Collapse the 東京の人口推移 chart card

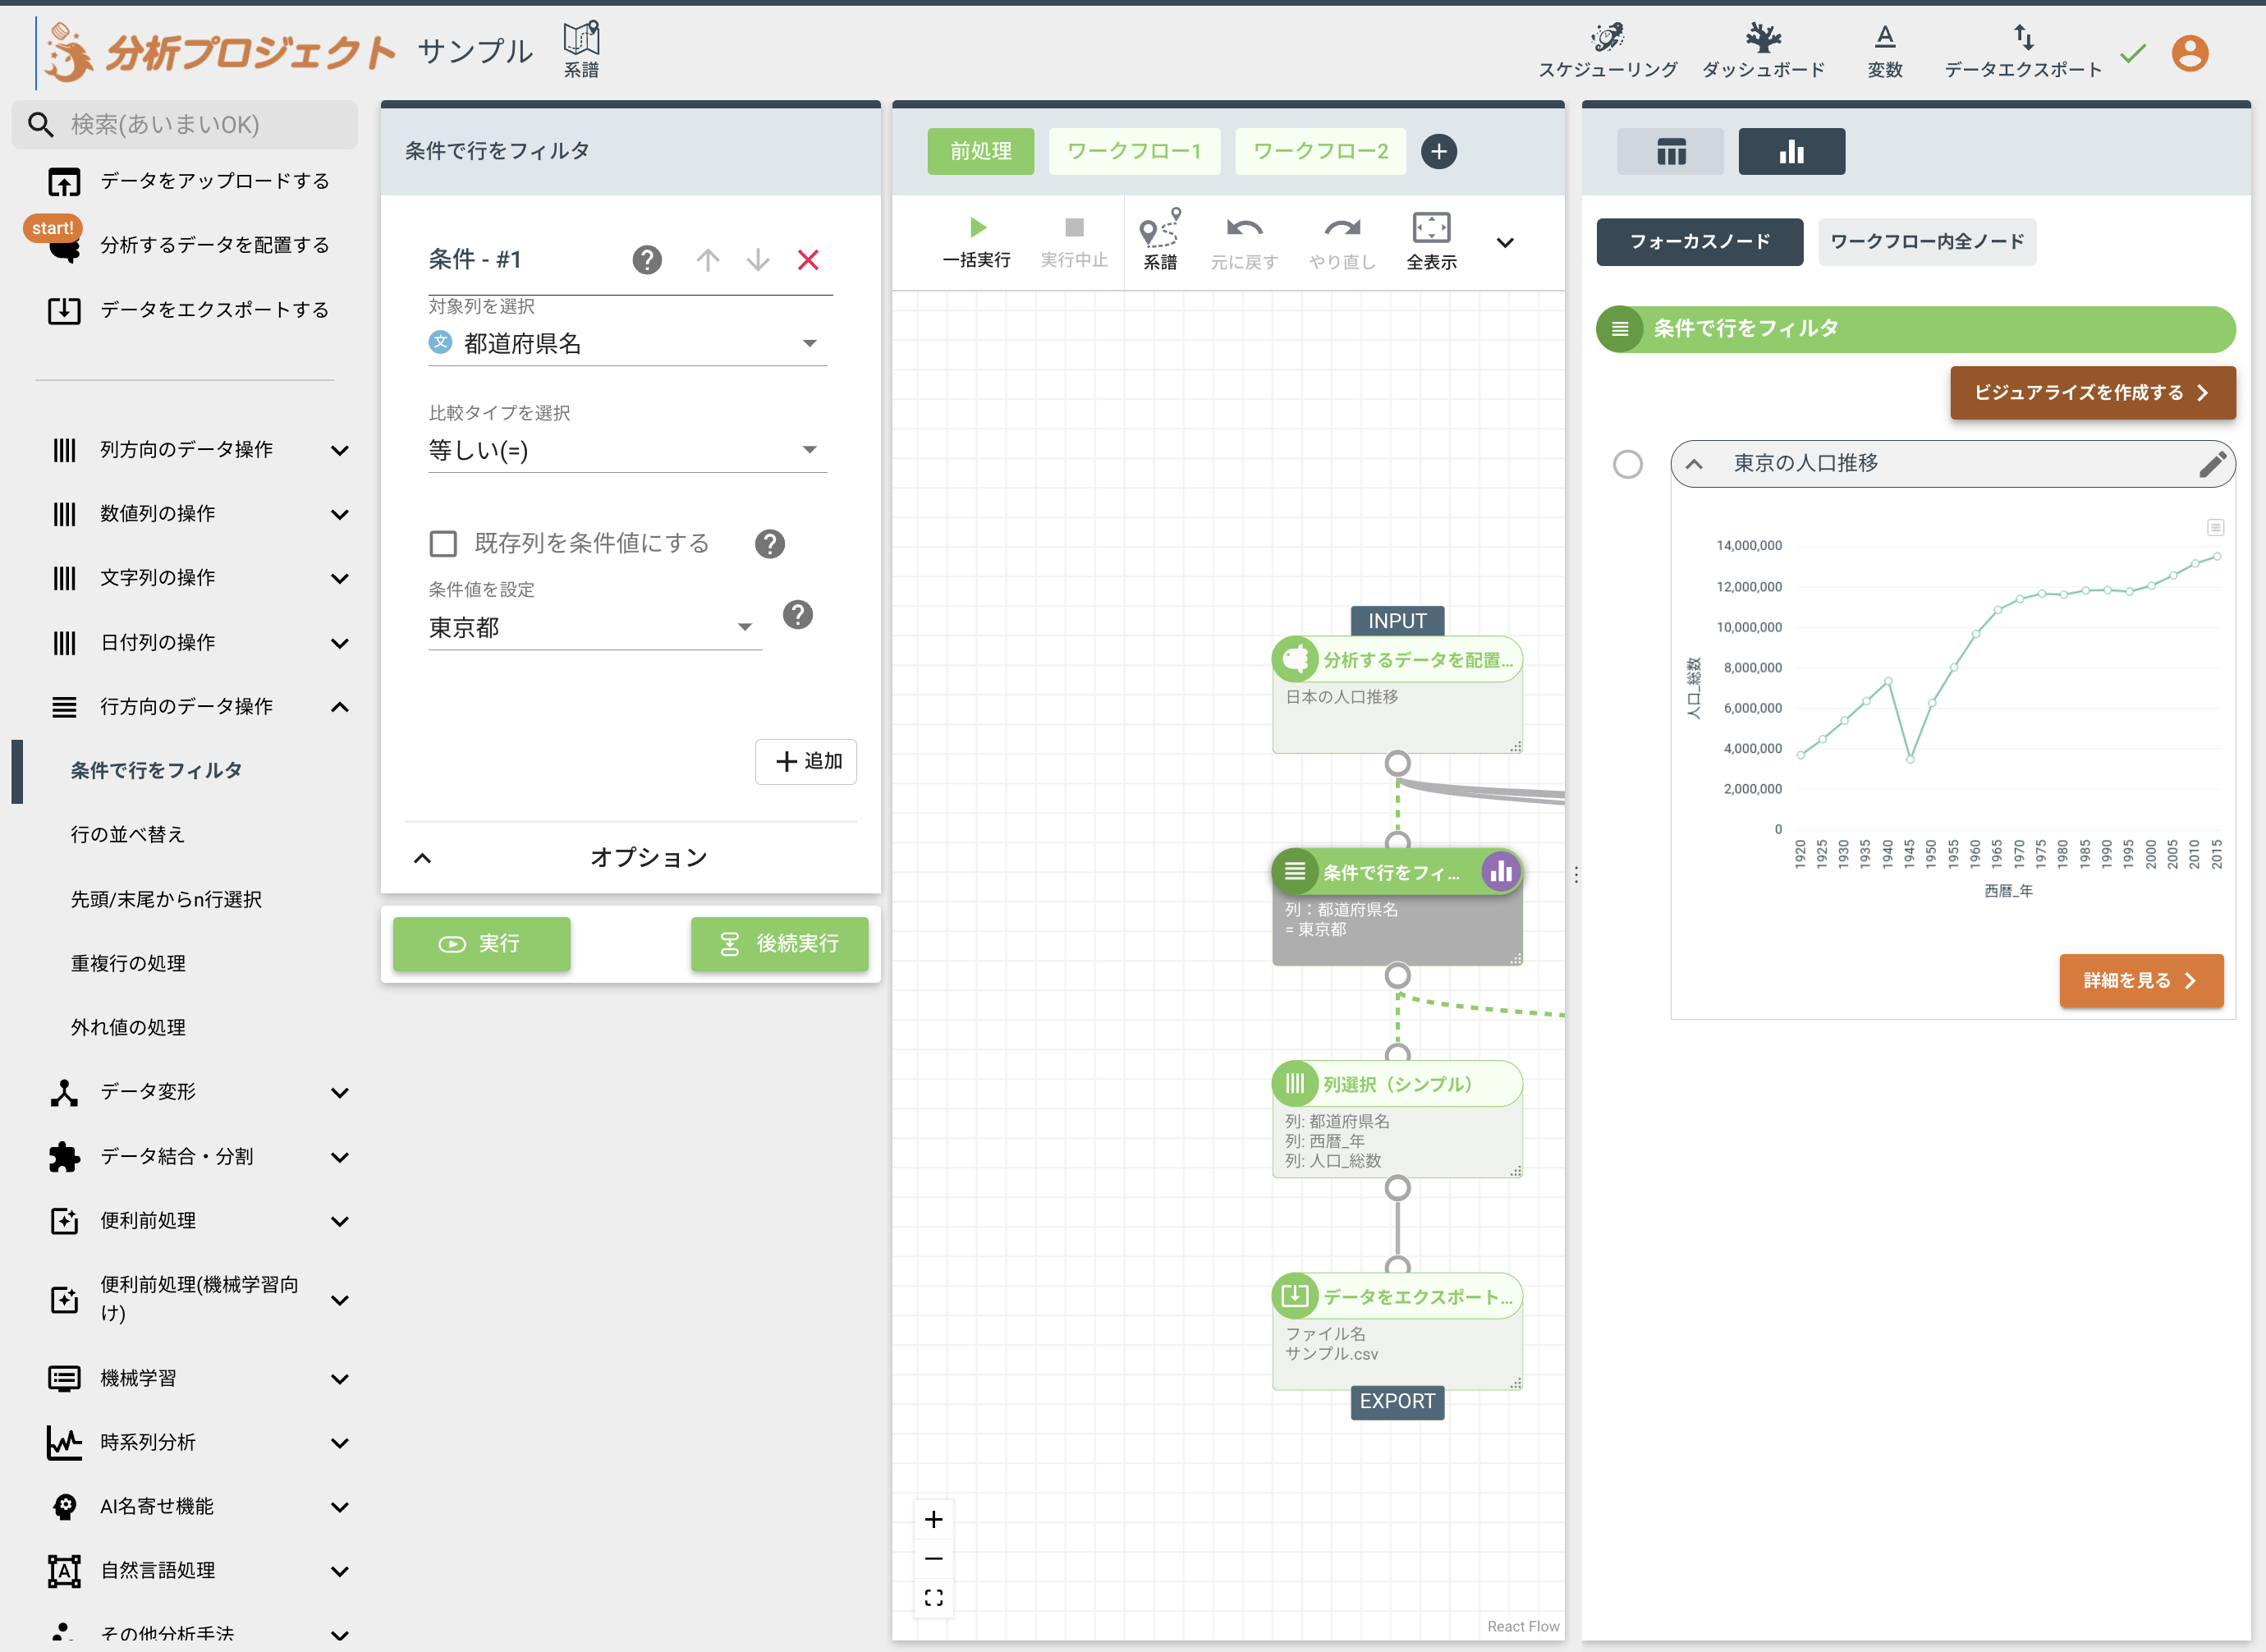pyautogui.click(x=1693, y=464)
